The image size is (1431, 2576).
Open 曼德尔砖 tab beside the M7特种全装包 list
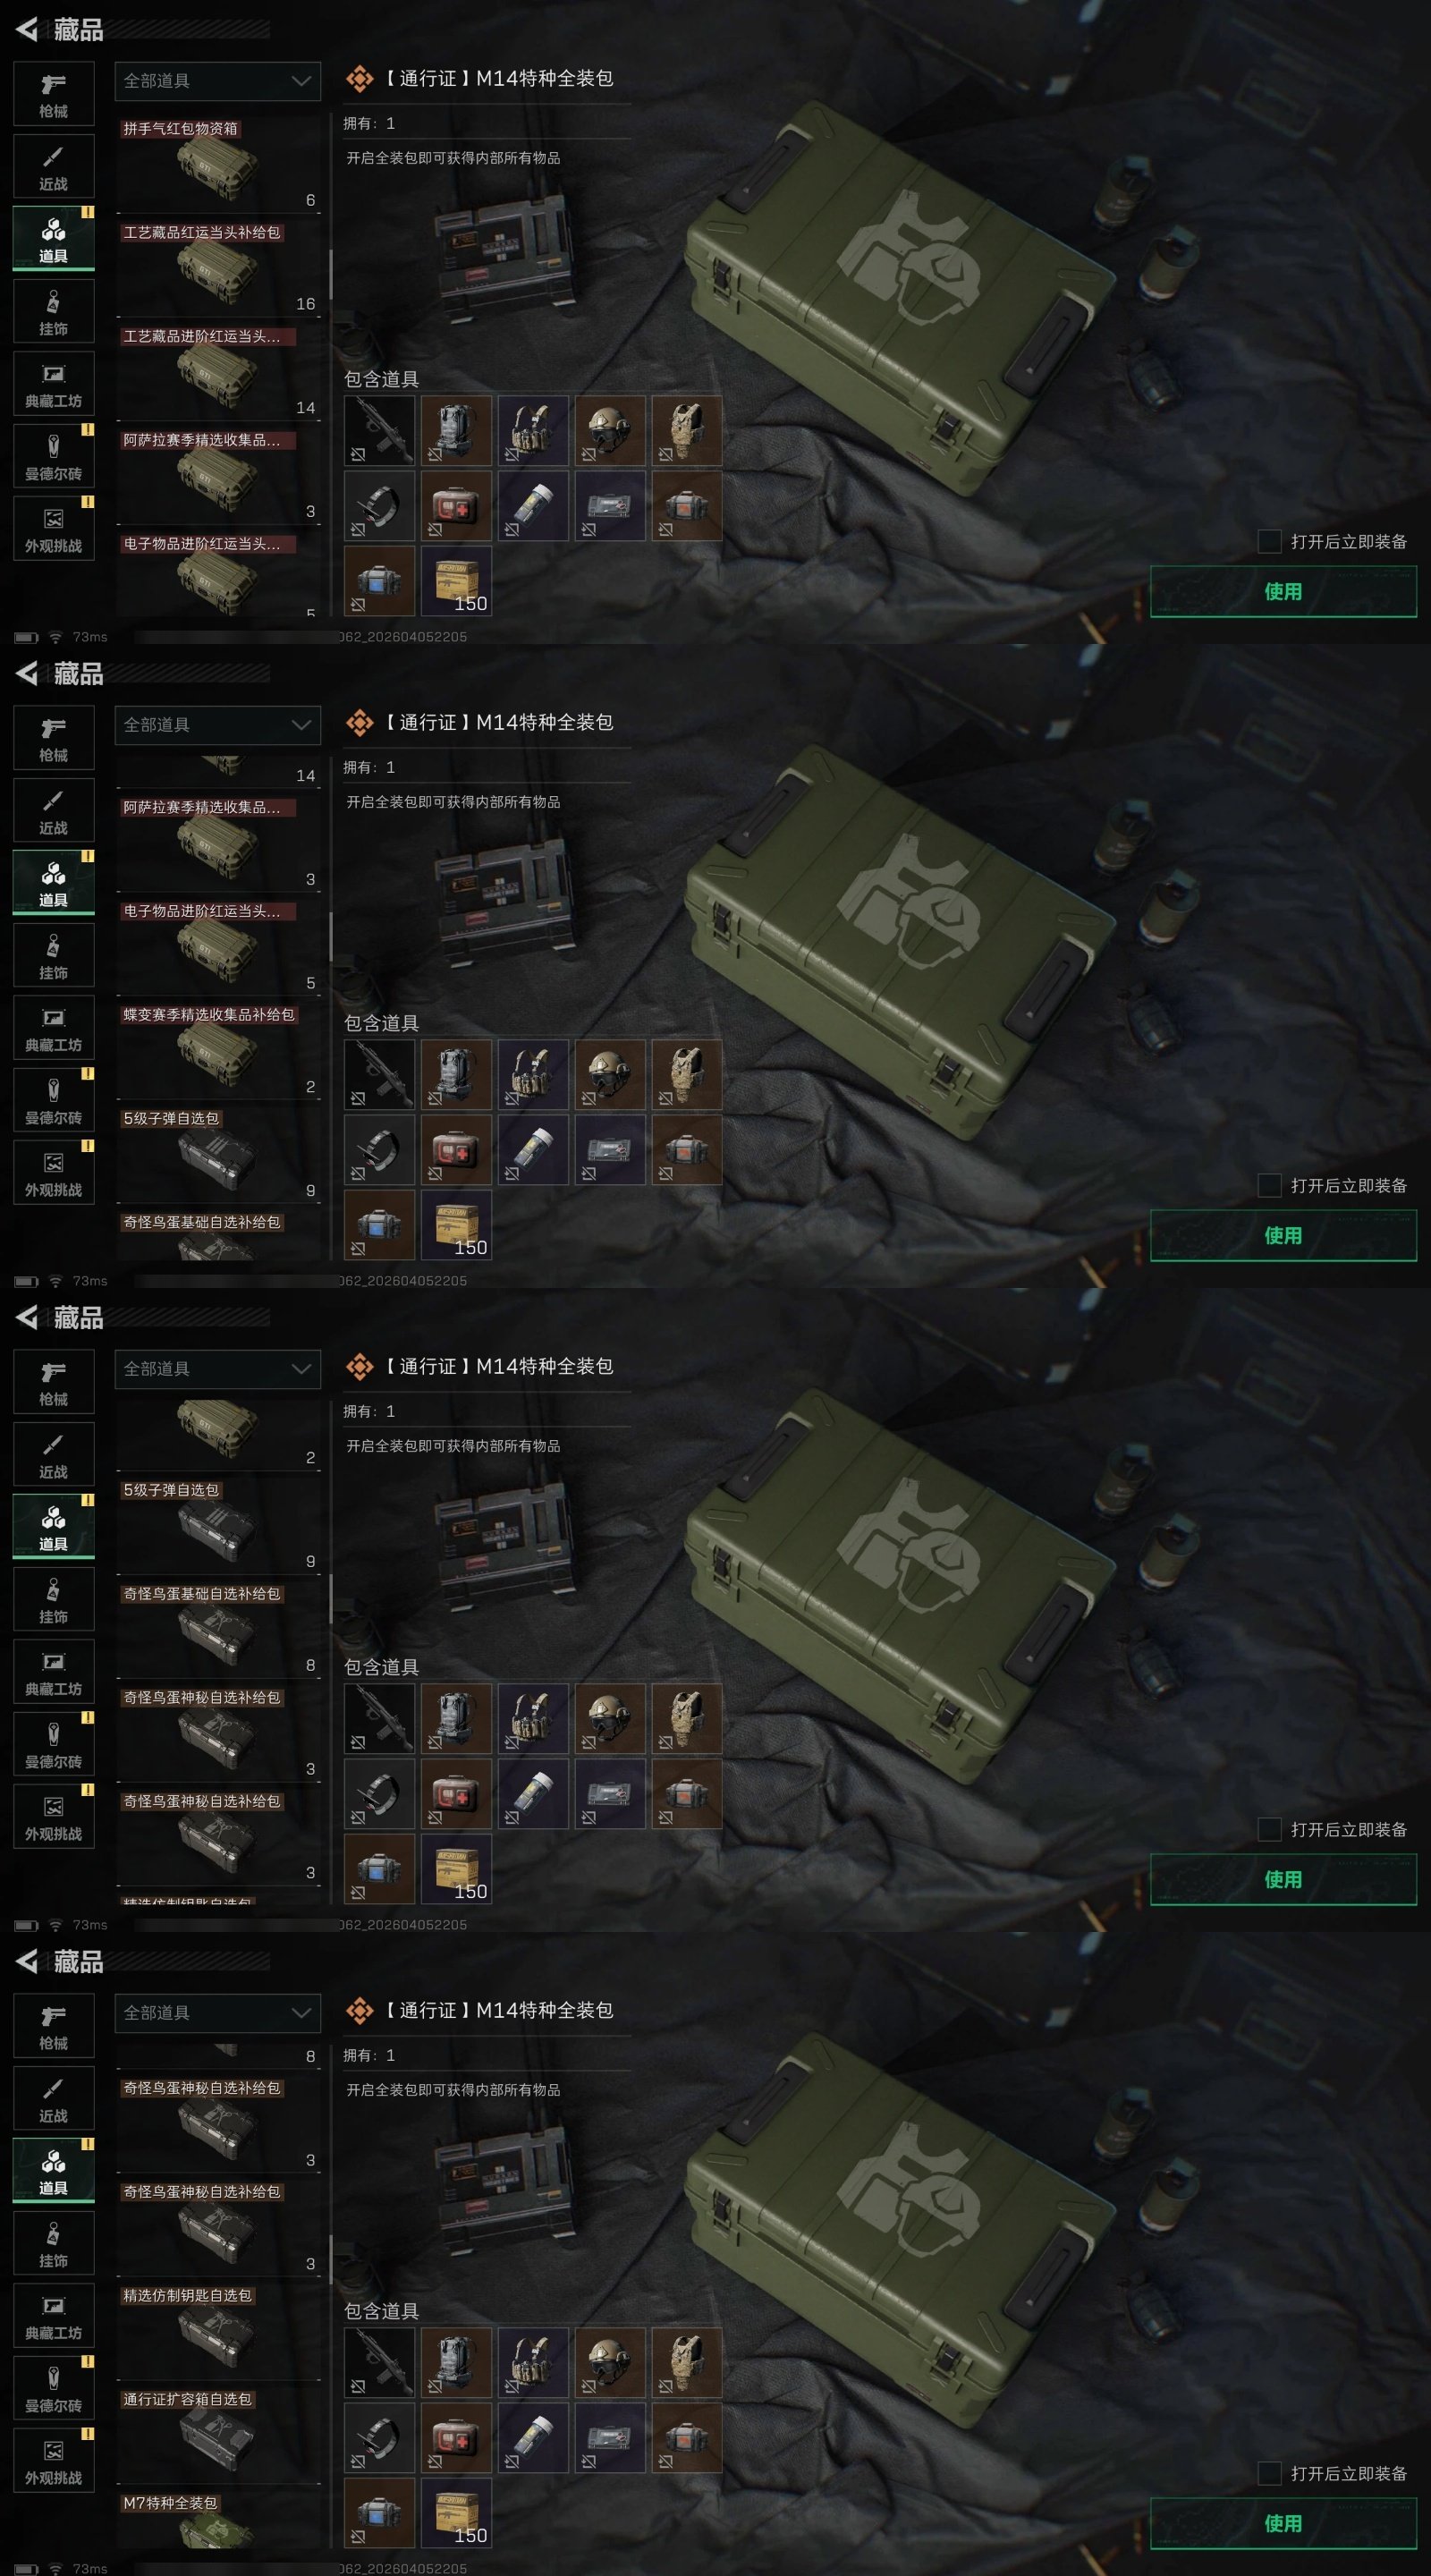click(54, 2388)
